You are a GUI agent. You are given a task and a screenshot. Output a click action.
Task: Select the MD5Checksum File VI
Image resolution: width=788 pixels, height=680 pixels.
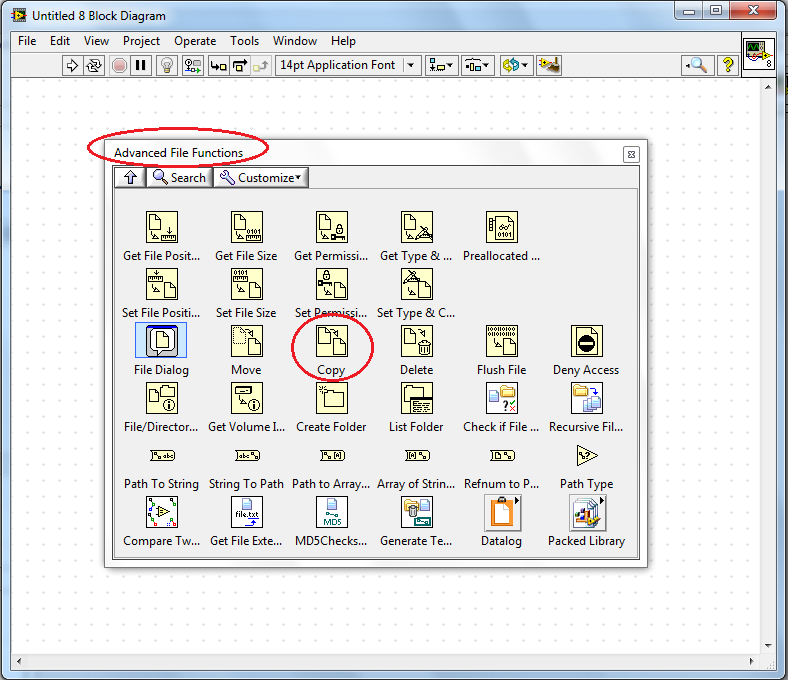point(331,512)
